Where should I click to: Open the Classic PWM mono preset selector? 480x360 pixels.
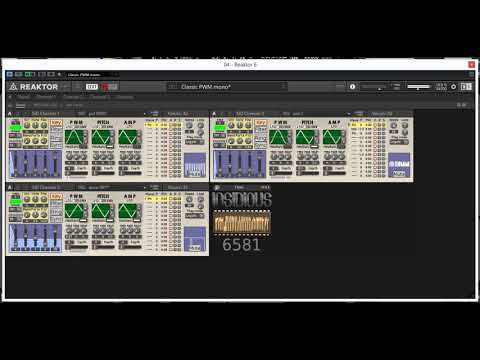[x=227, y=87]
